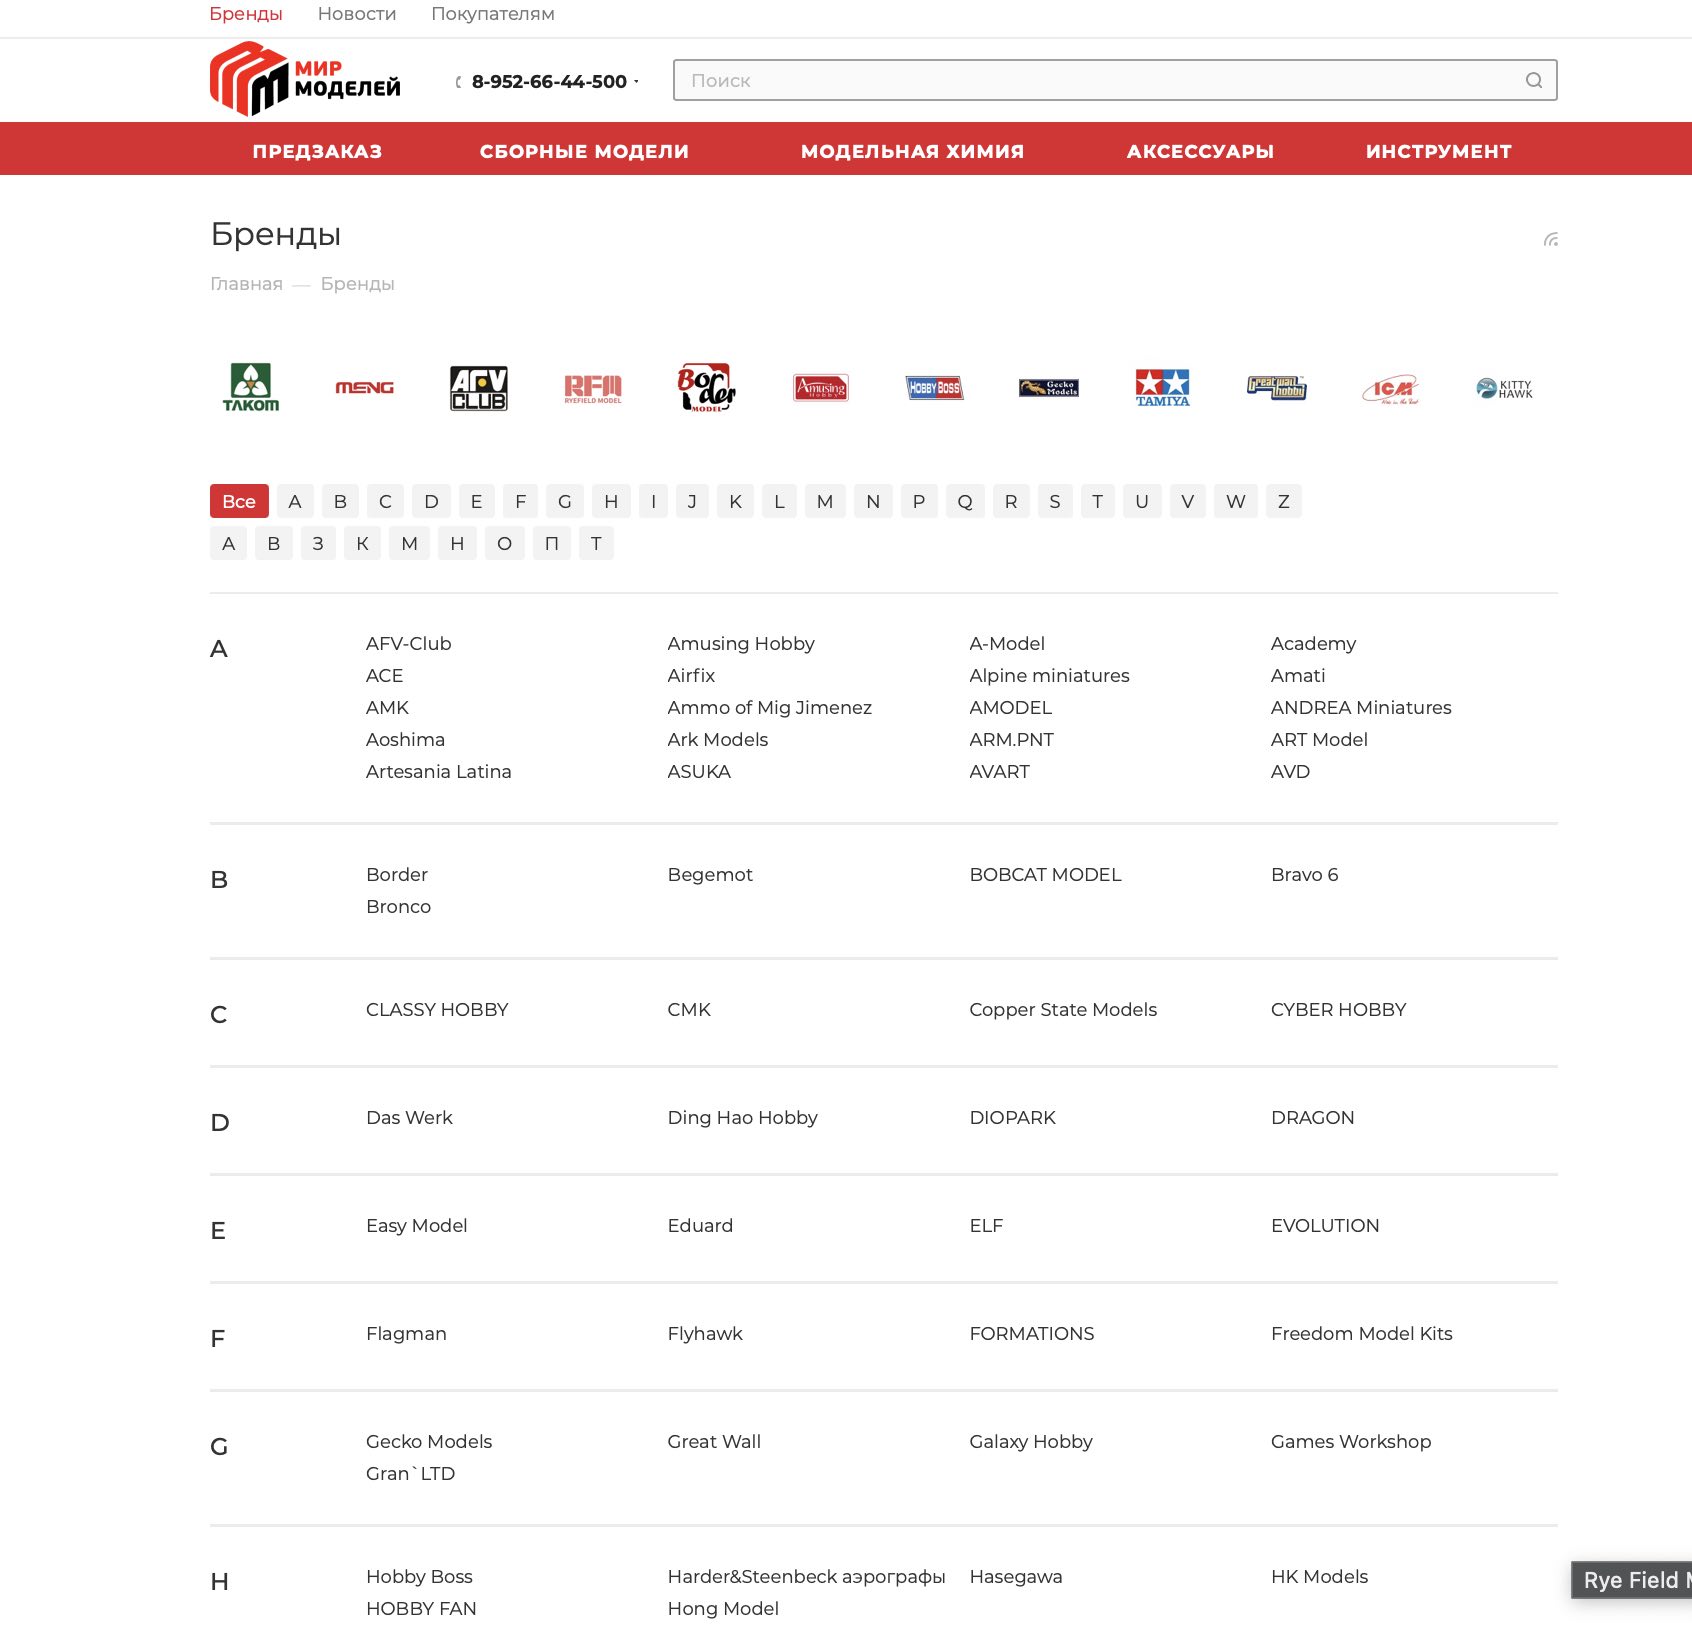
Task: Open the Сборные модели menu
Action: [x=584, y=151]
